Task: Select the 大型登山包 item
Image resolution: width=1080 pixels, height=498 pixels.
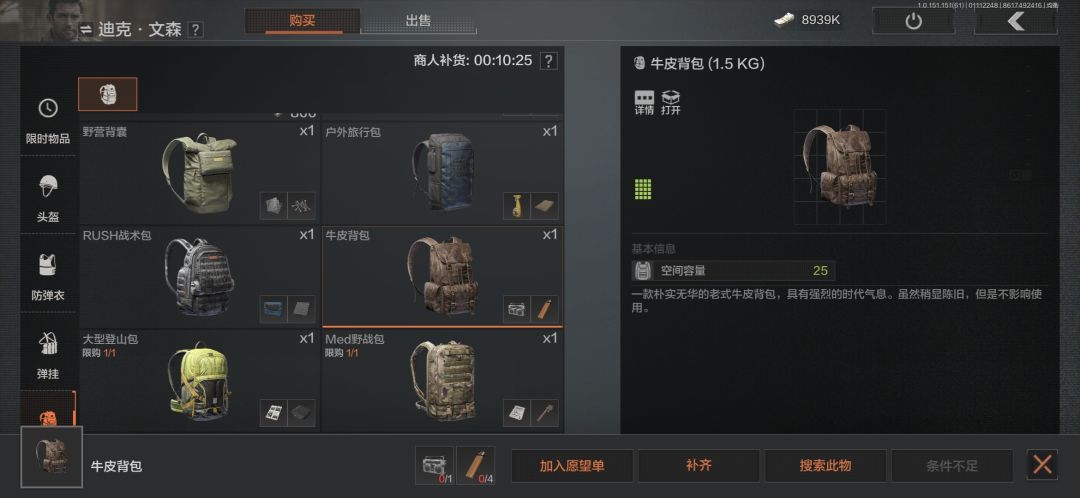Action: [x=200, y=380]
